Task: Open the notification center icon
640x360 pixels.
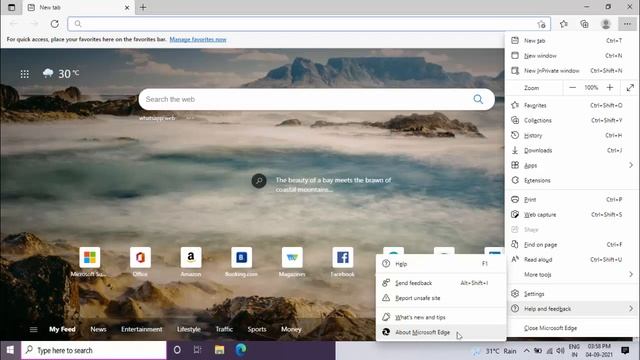Action: 624,350
